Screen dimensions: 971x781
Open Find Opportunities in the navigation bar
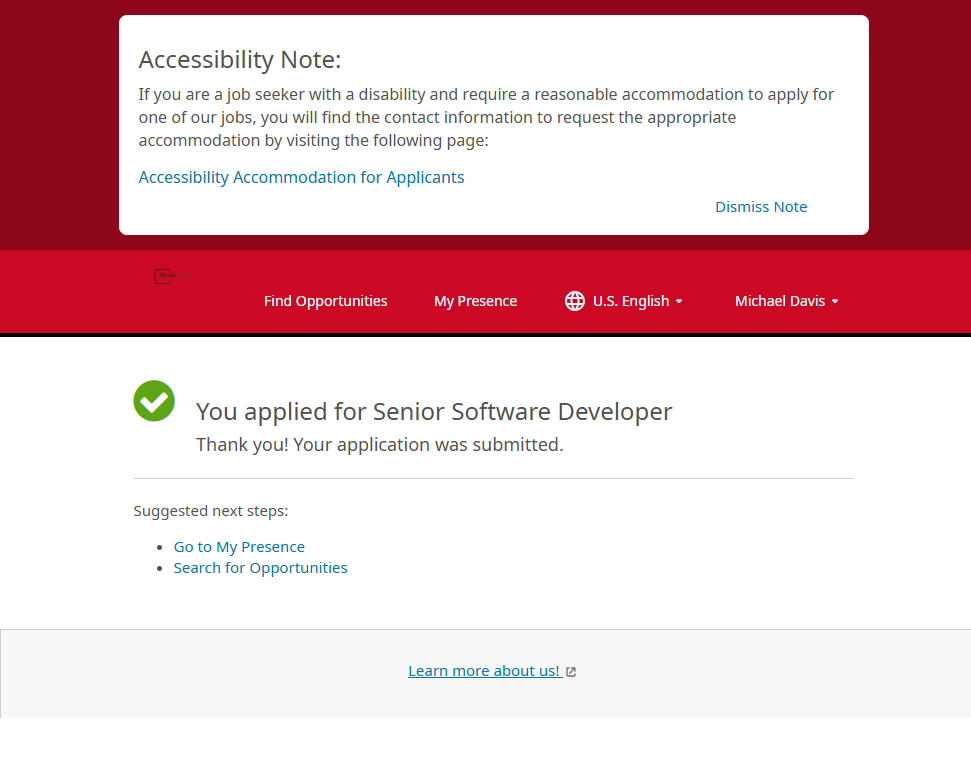tap(325, 301)
